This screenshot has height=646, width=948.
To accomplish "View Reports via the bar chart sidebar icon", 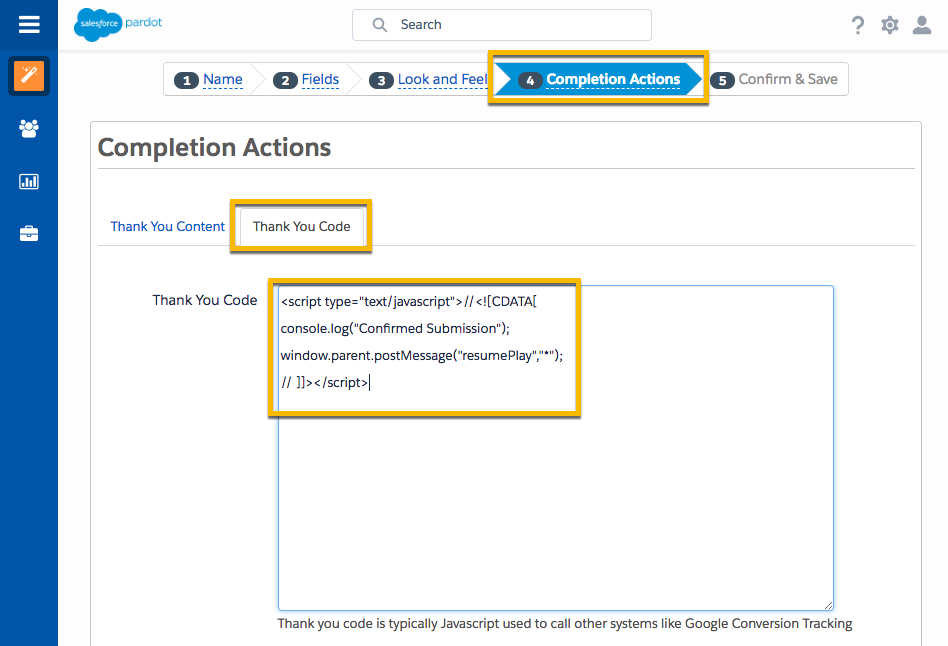I will (x=28, y=181).
